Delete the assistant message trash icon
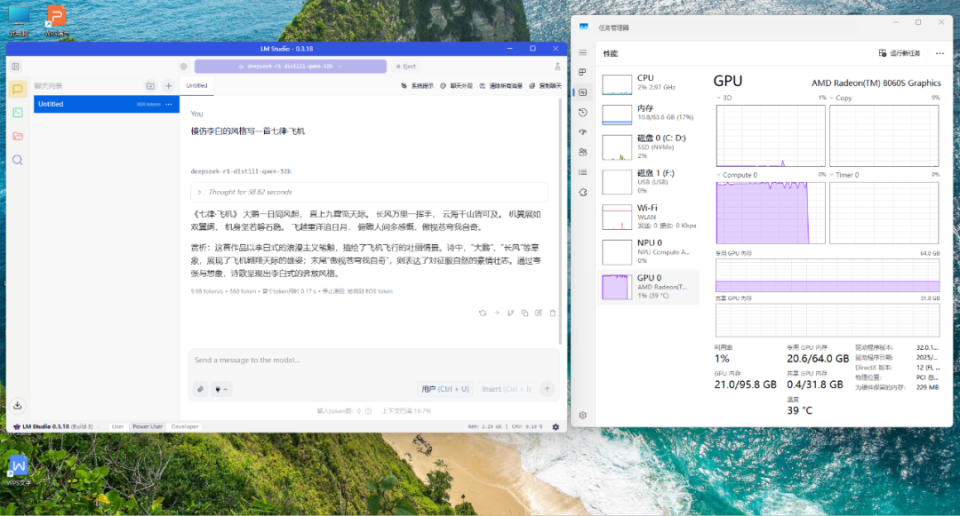The height and width of the screenshot is (516, 960). (x=552, y=313)
